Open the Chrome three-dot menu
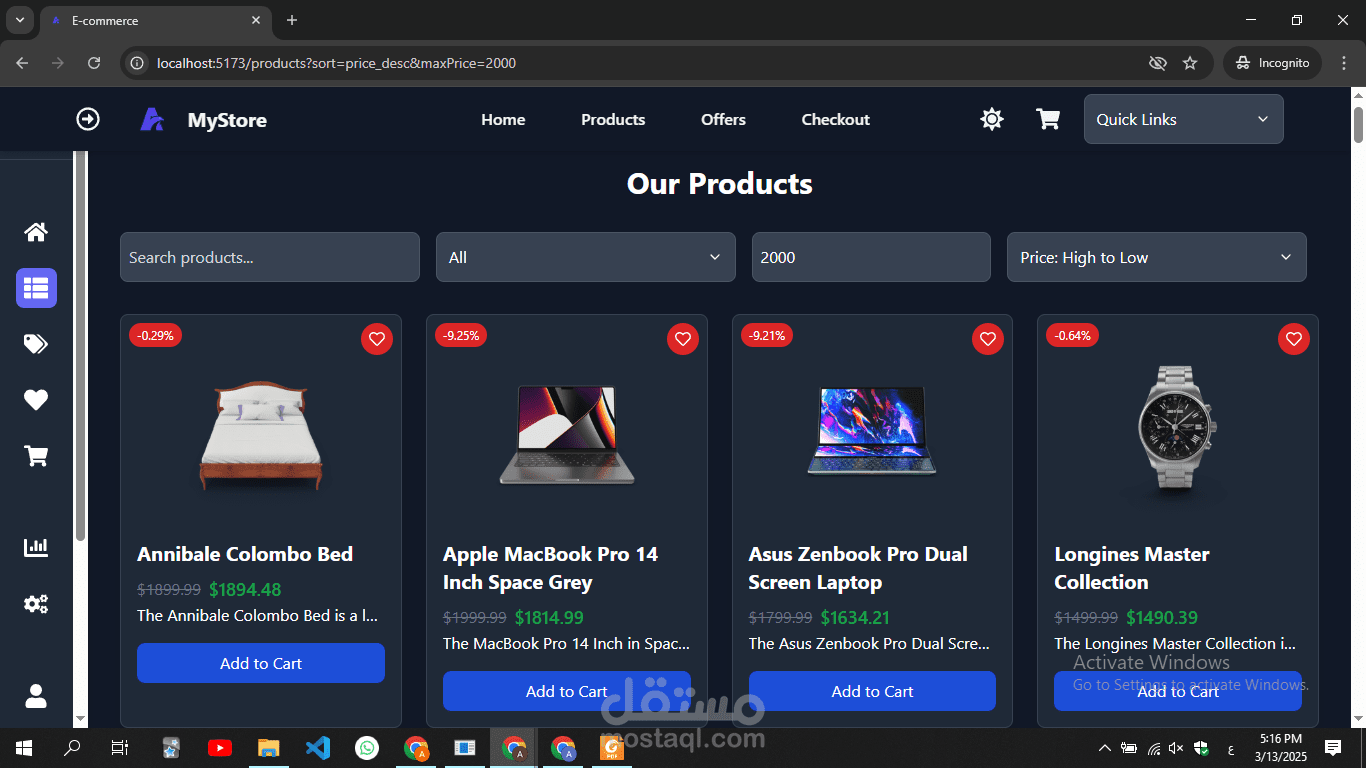This screenshot has height=768, width=1366. point(1344,63)
